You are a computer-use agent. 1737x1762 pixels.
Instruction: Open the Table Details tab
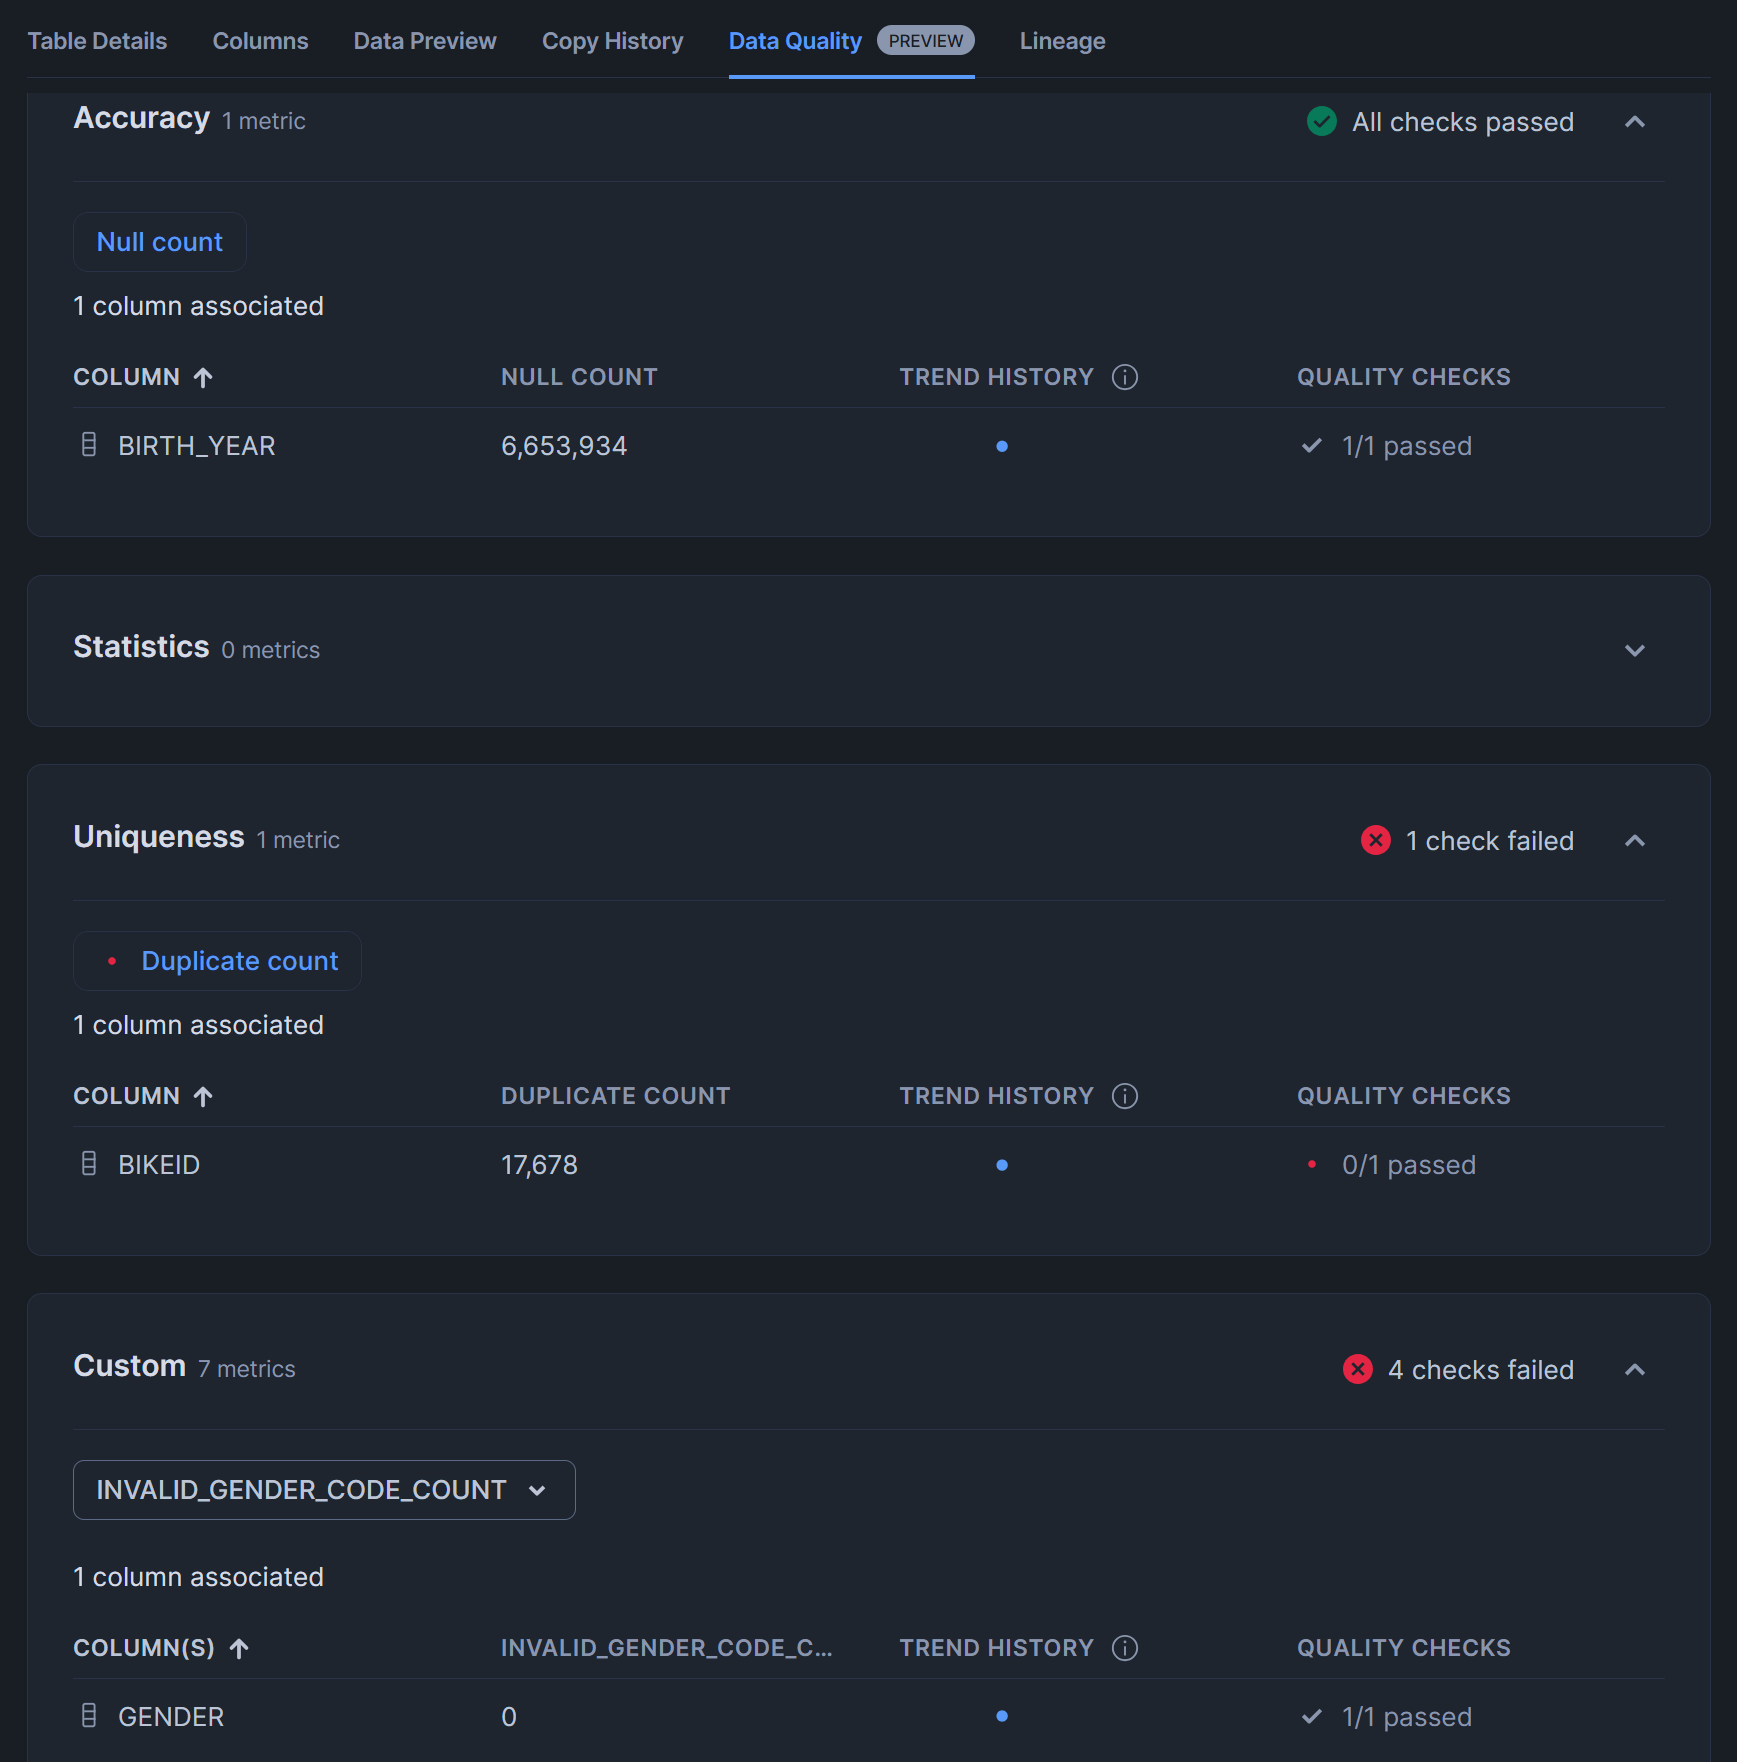point(97,41)
